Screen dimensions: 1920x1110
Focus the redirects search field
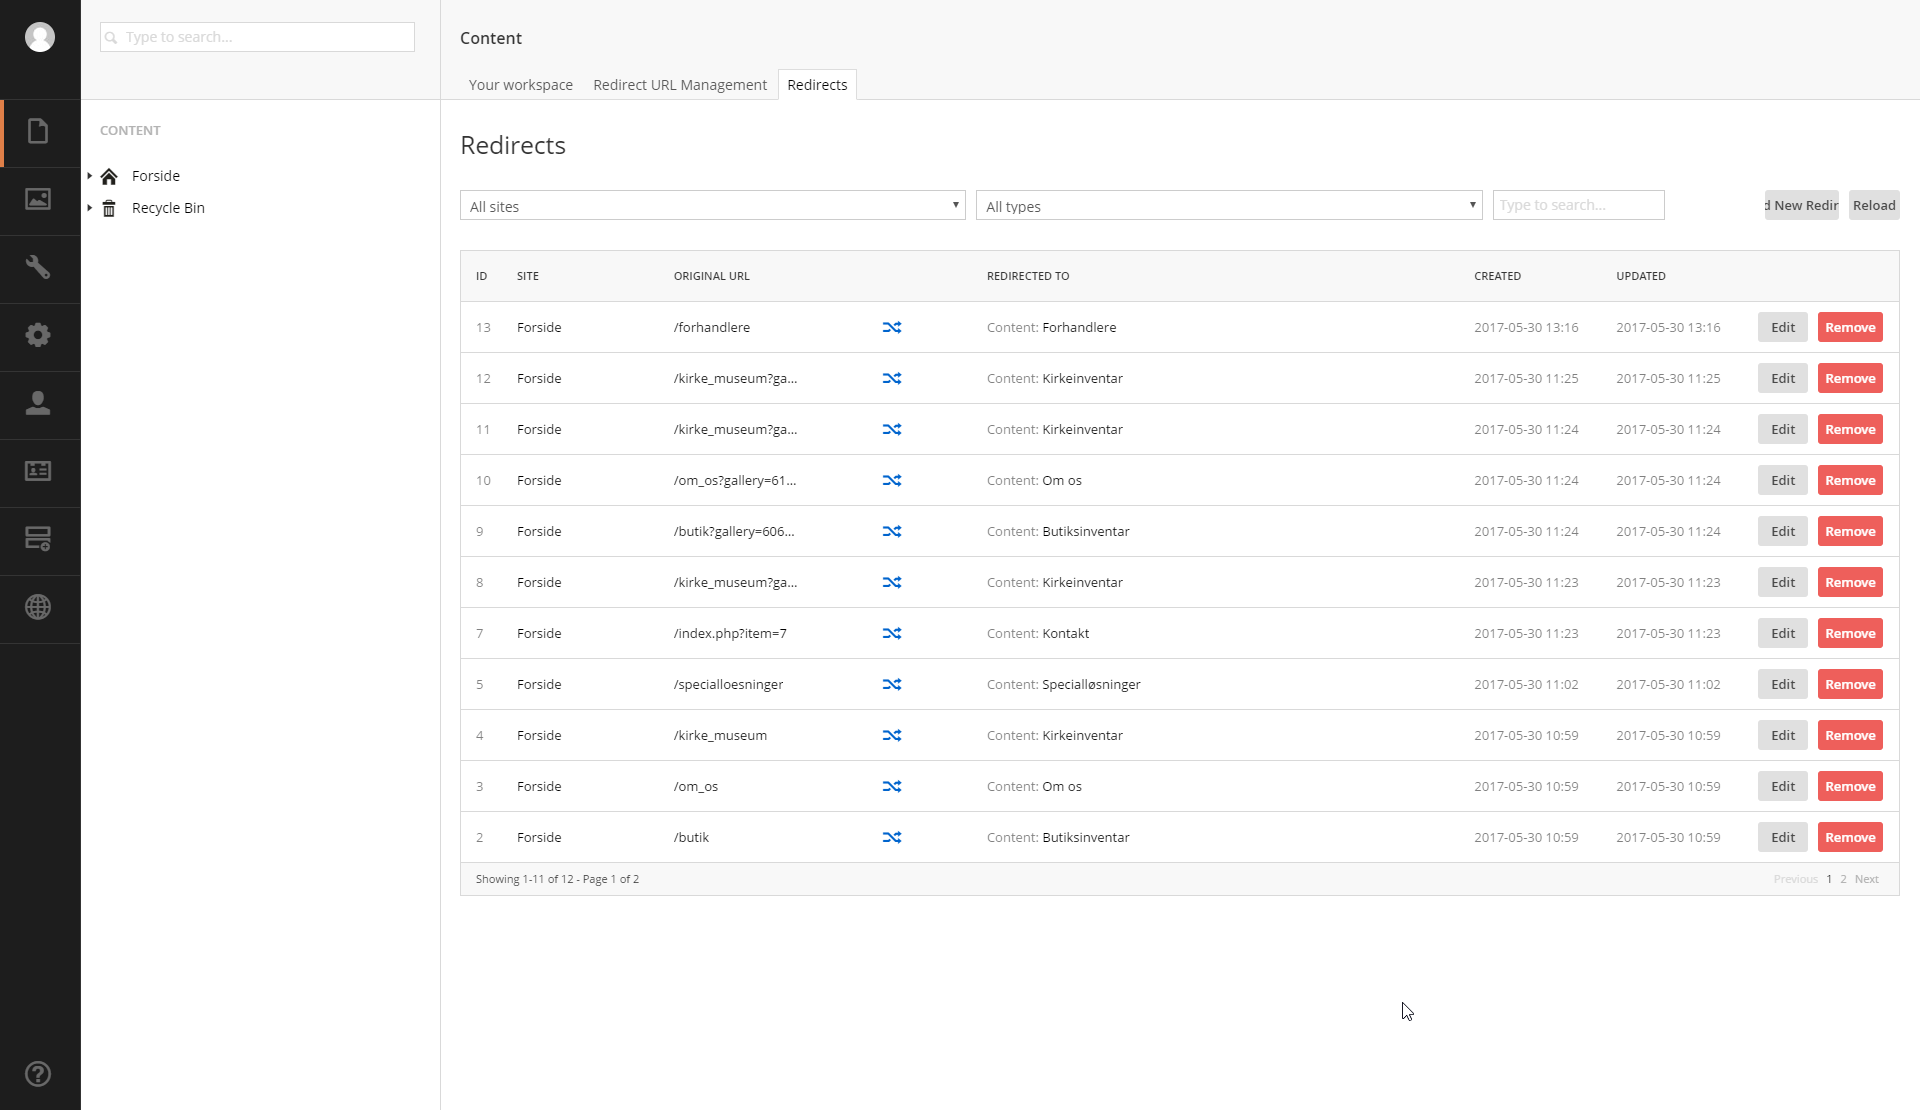(1578, 205)
